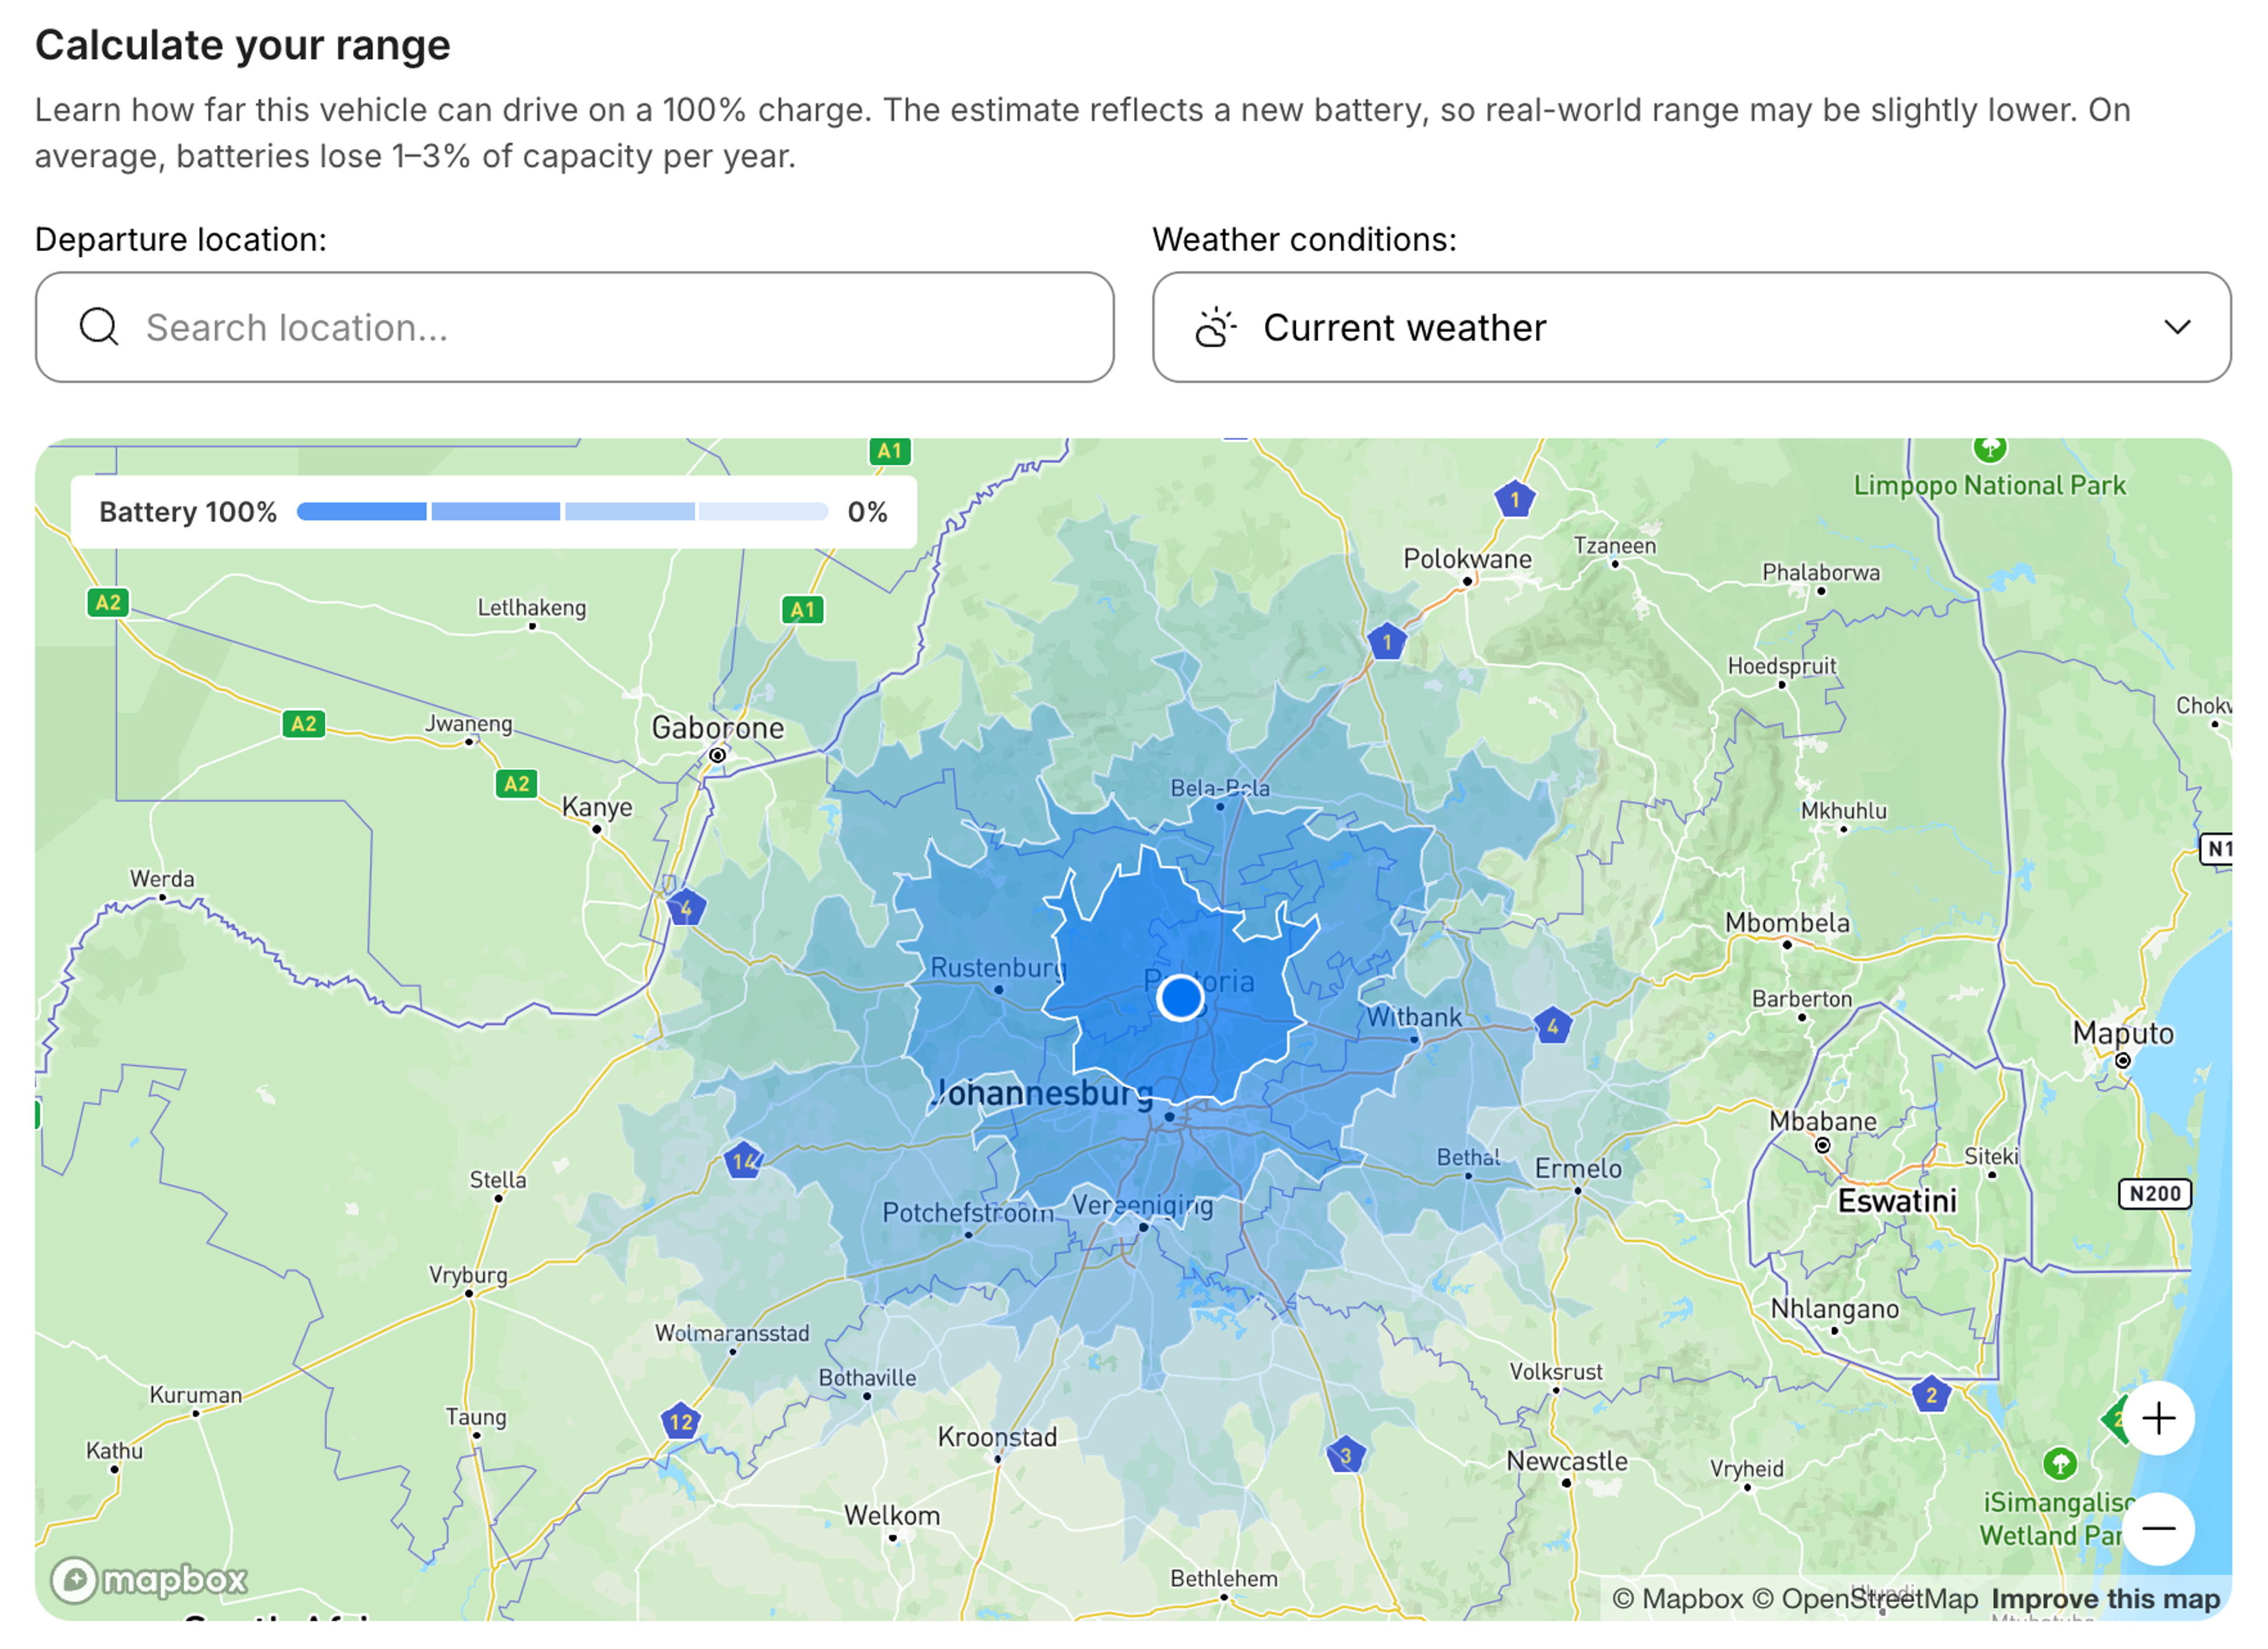Expand weather conditions chevron arrow
The height and width of the screenshot is (1649, 2268).
click(x=2177, y=327)
